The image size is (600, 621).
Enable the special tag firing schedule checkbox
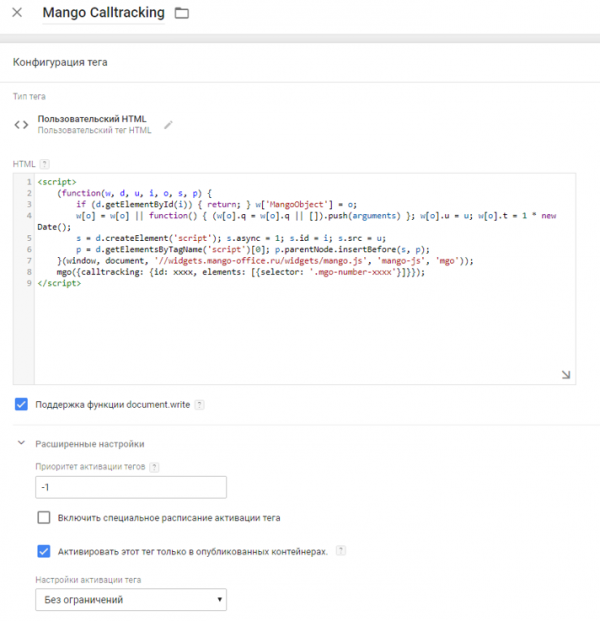tap(44, 517)
